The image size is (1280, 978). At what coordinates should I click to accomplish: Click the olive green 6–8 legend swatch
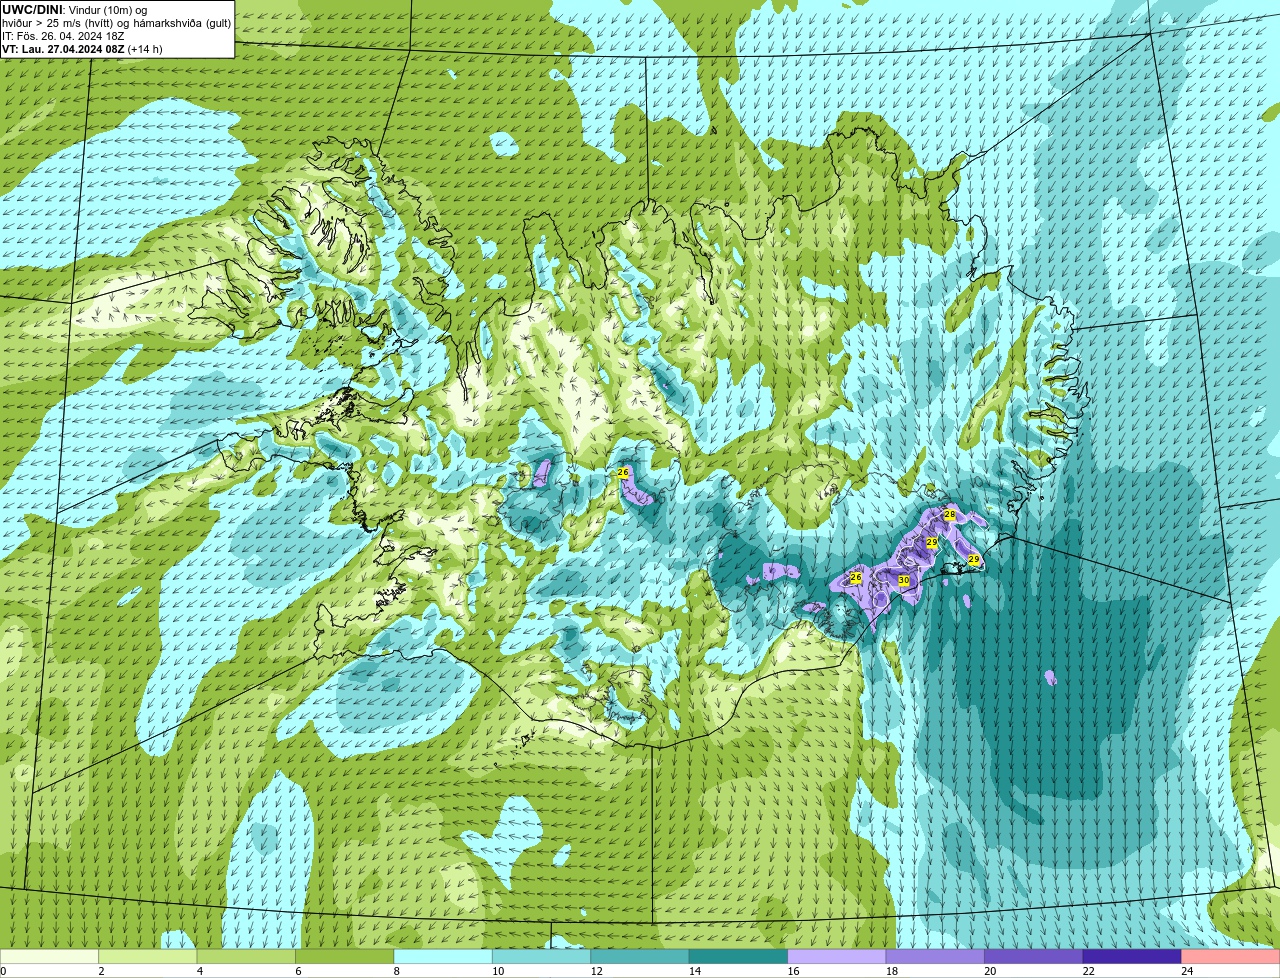tap(345, 956)
